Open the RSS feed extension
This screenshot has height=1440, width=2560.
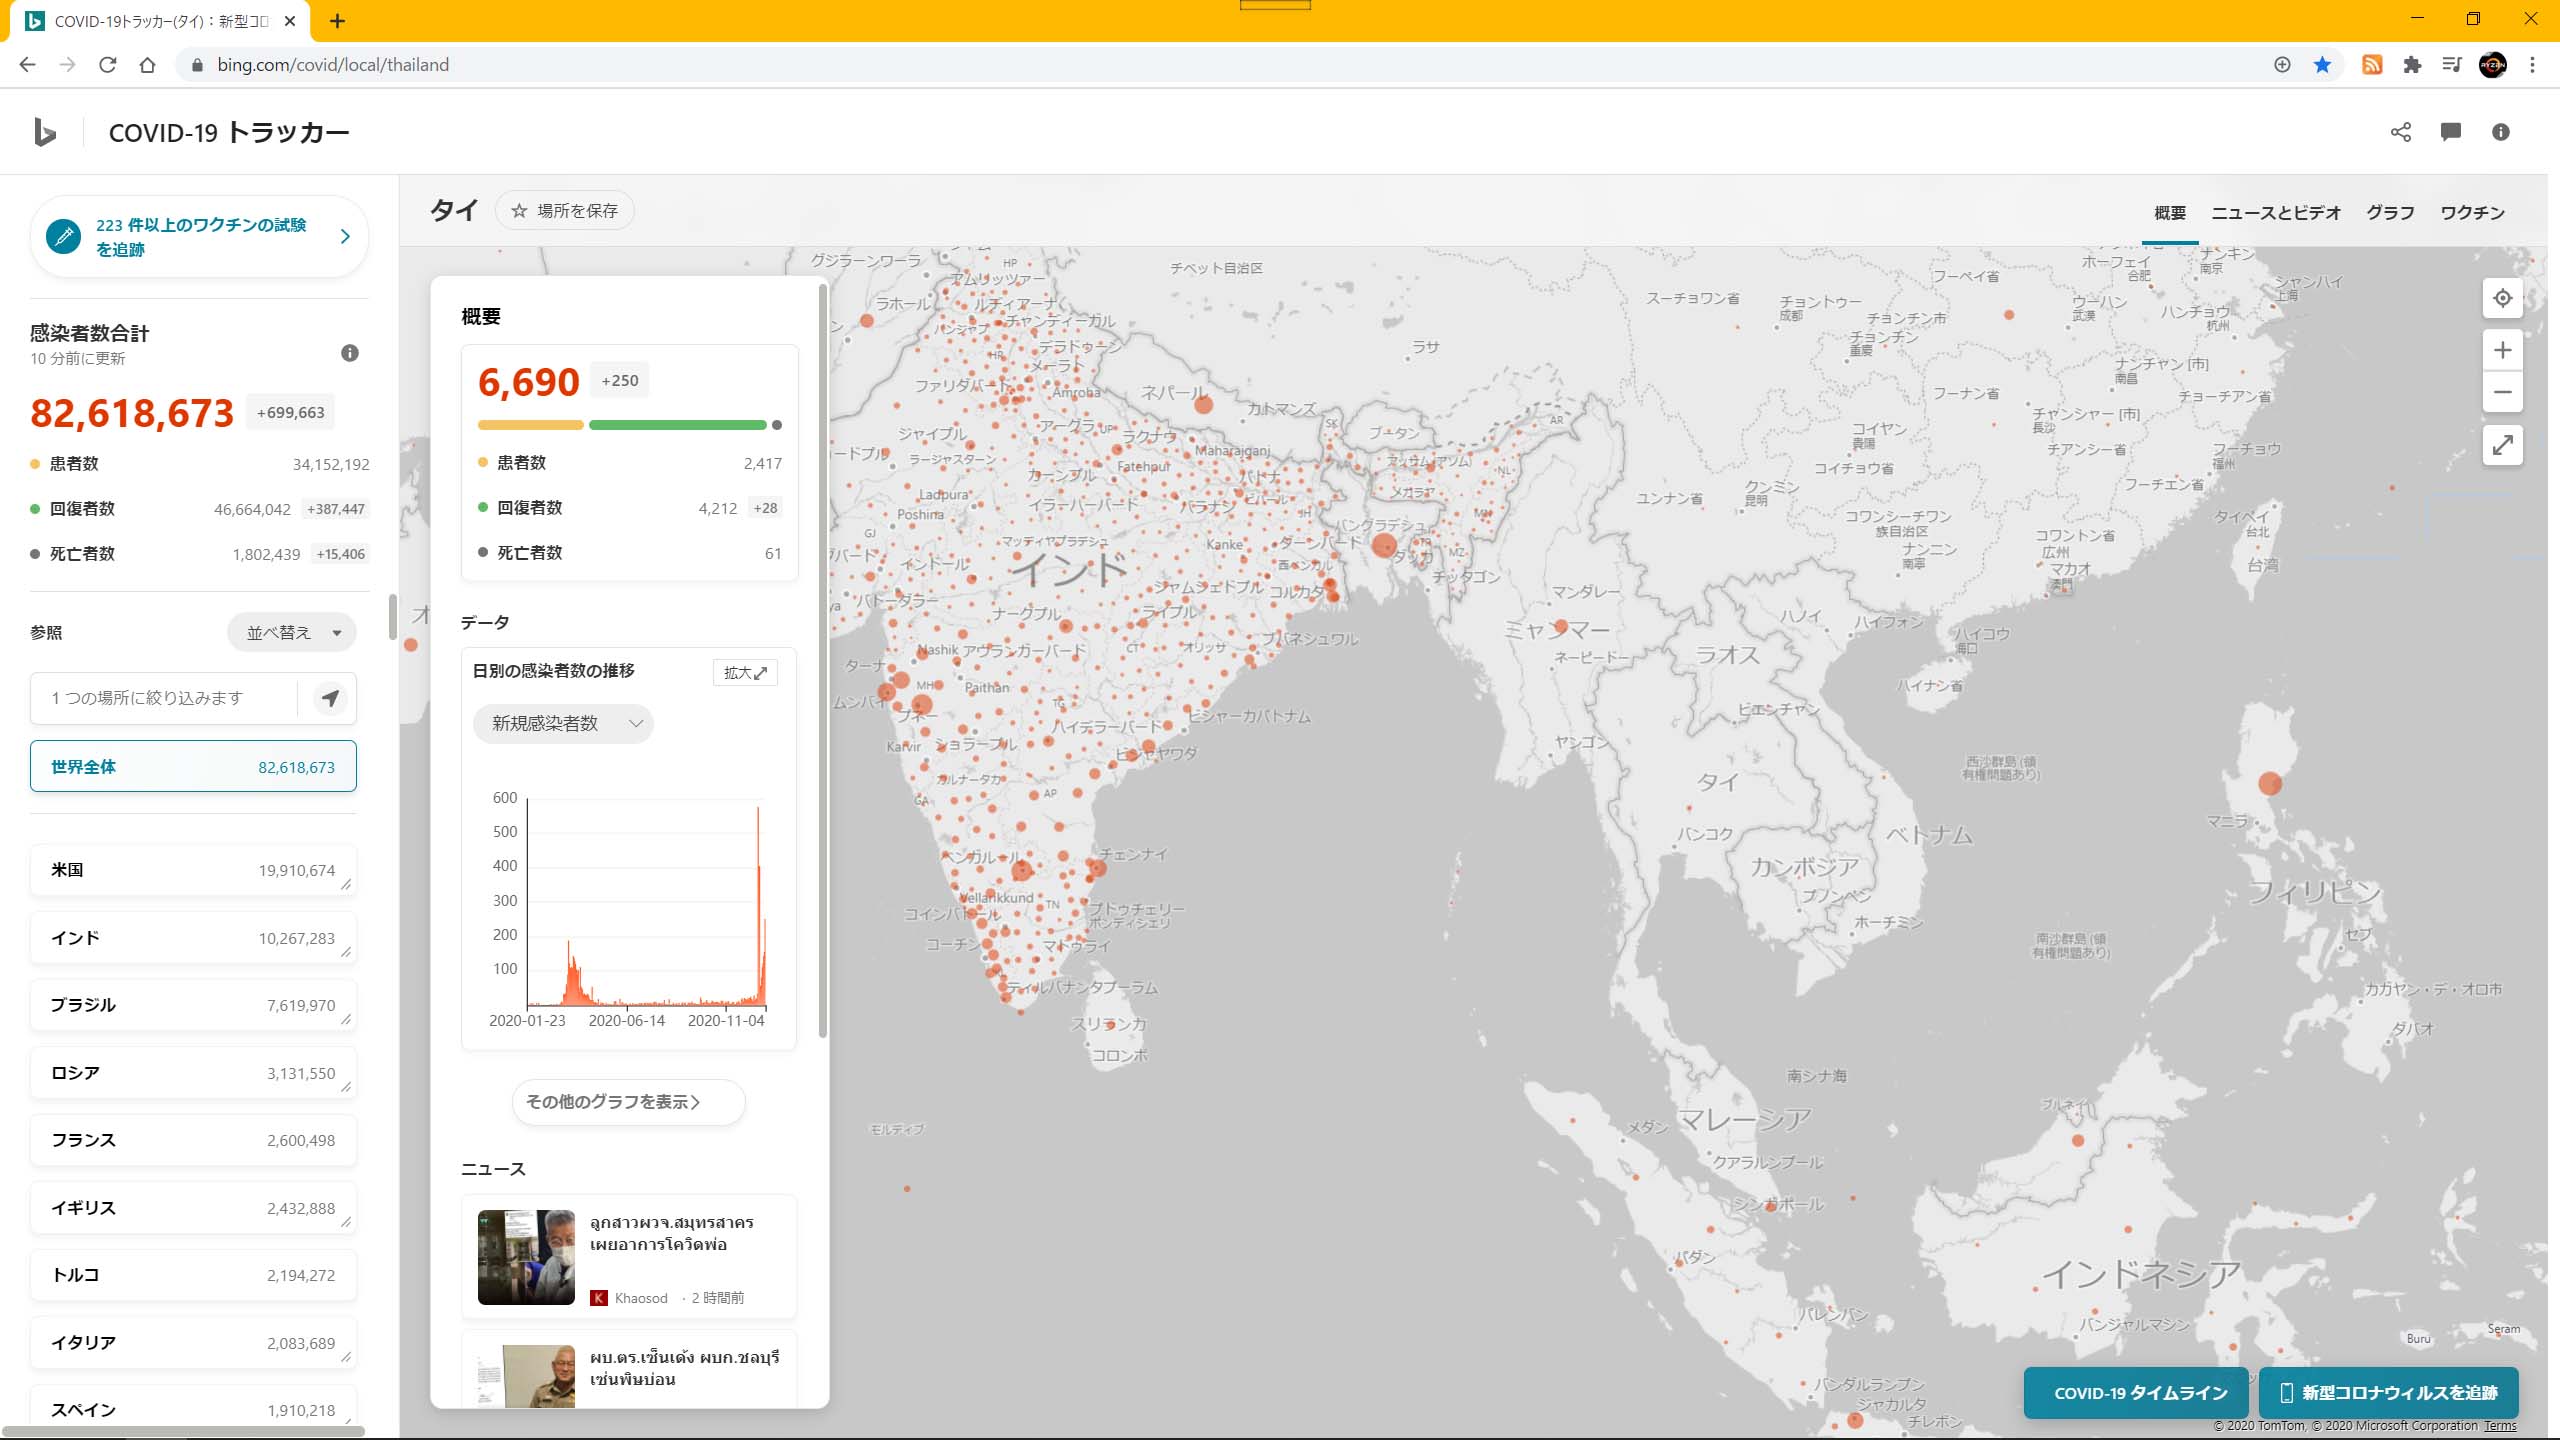pyautogui.click(x=2372, y=65)
